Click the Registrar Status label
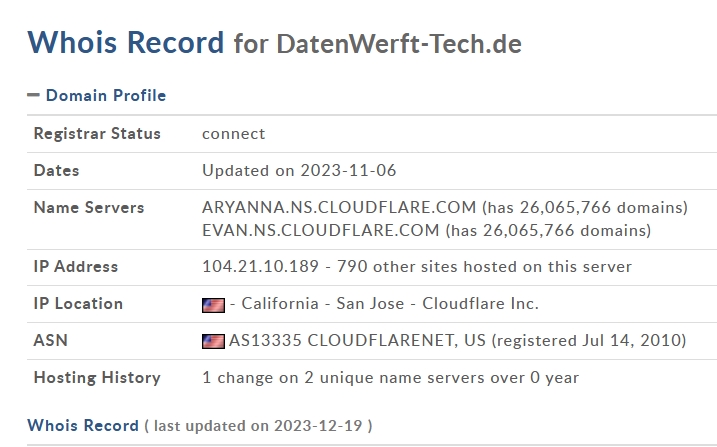Screen dimensions: 717x447 click(97, 133)
